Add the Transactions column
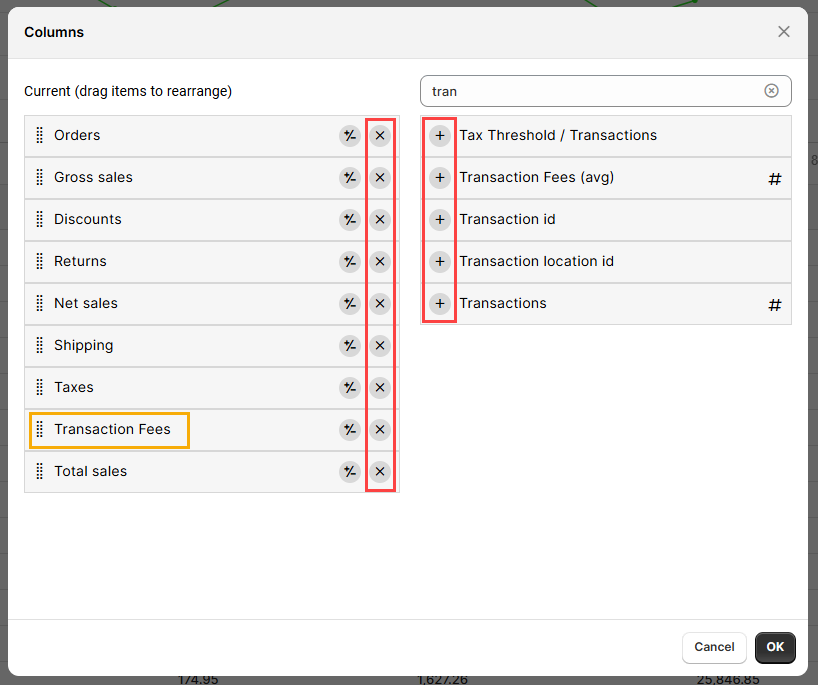The image size is (818, 685). click(440, 304)
